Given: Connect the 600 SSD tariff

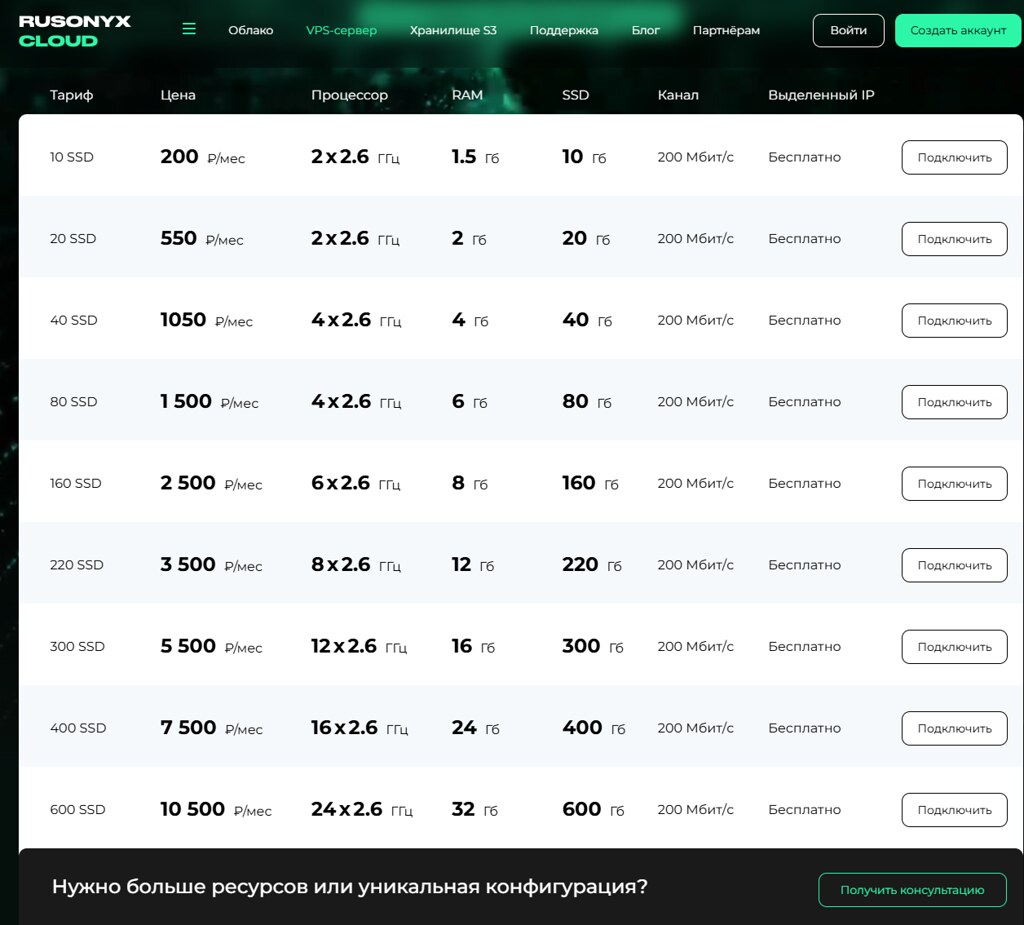Looking at the screenshot, I should coord(954,810).
